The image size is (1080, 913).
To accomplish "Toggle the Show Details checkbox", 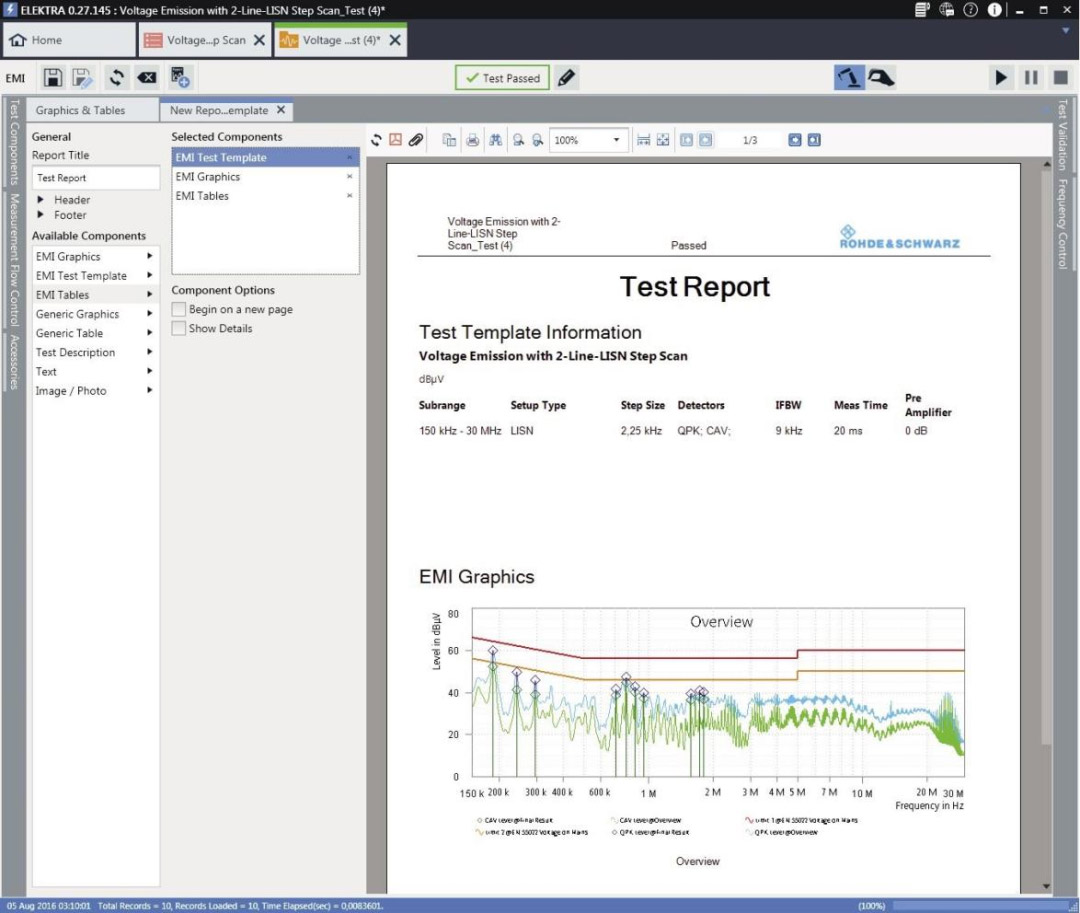I will [179, 329].
